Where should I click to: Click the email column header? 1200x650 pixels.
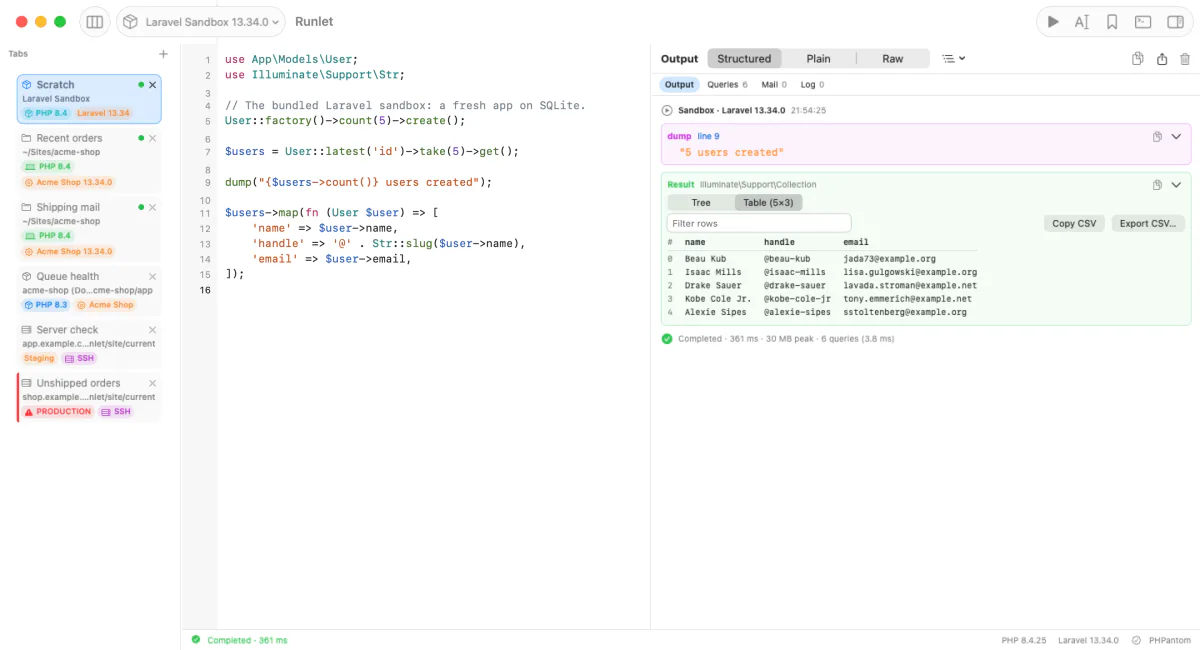click(x=856, y=242)
